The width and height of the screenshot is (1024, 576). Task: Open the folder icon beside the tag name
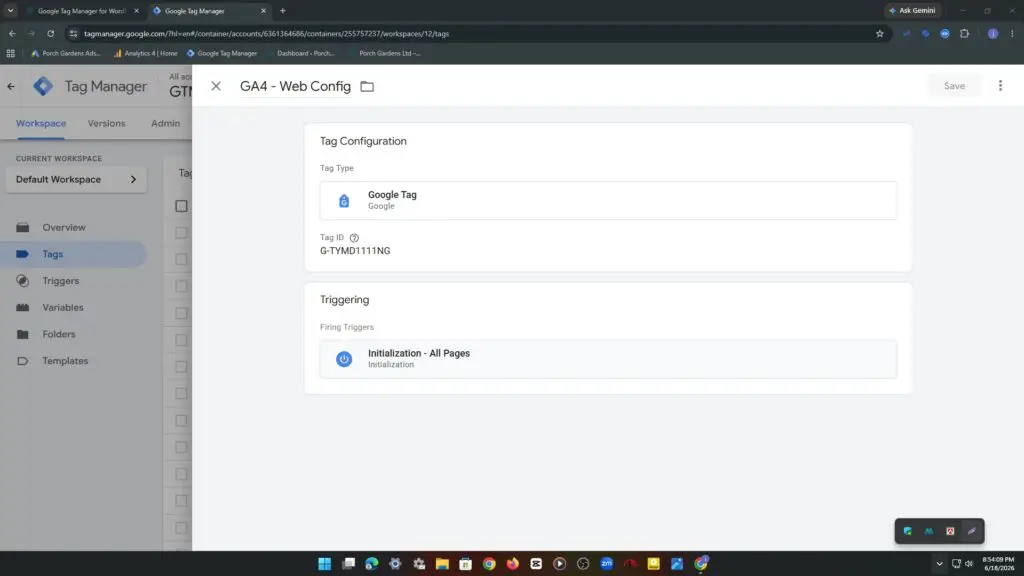(367, 86)
